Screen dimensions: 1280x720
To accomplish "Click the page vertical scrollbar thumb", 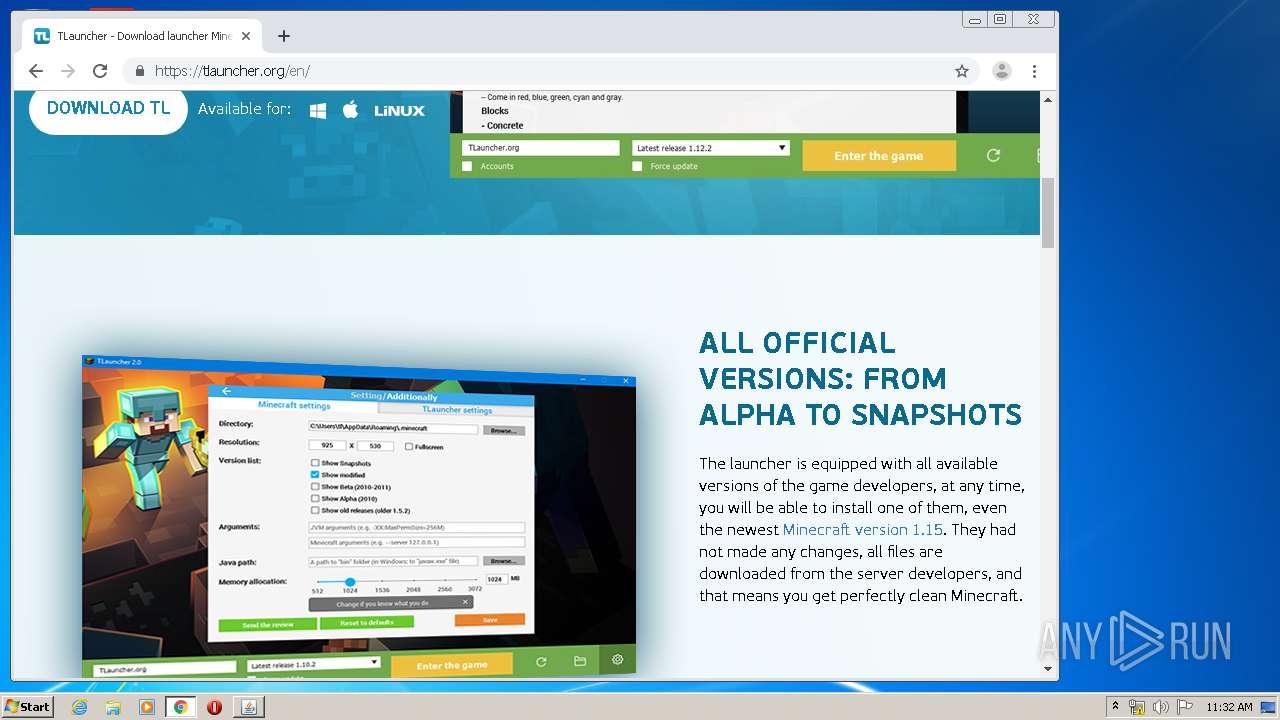I will 1048,213.
